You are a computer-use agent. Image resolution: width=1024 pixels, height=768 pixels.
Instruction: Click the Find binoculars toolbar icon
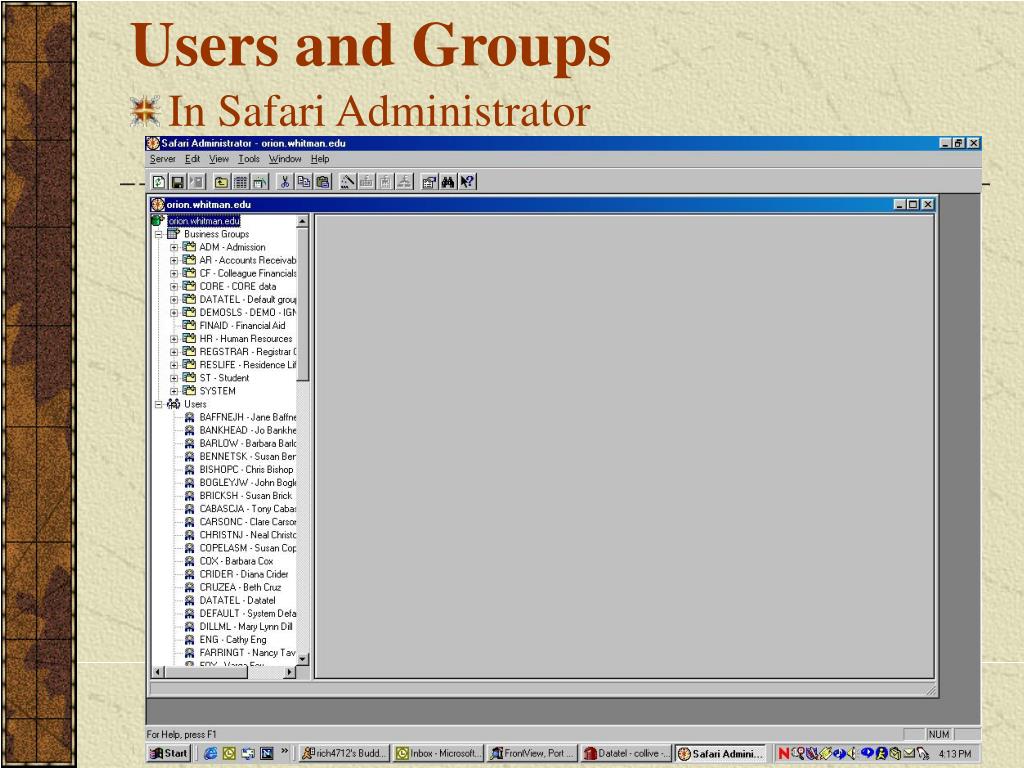[x=448, y=182]
